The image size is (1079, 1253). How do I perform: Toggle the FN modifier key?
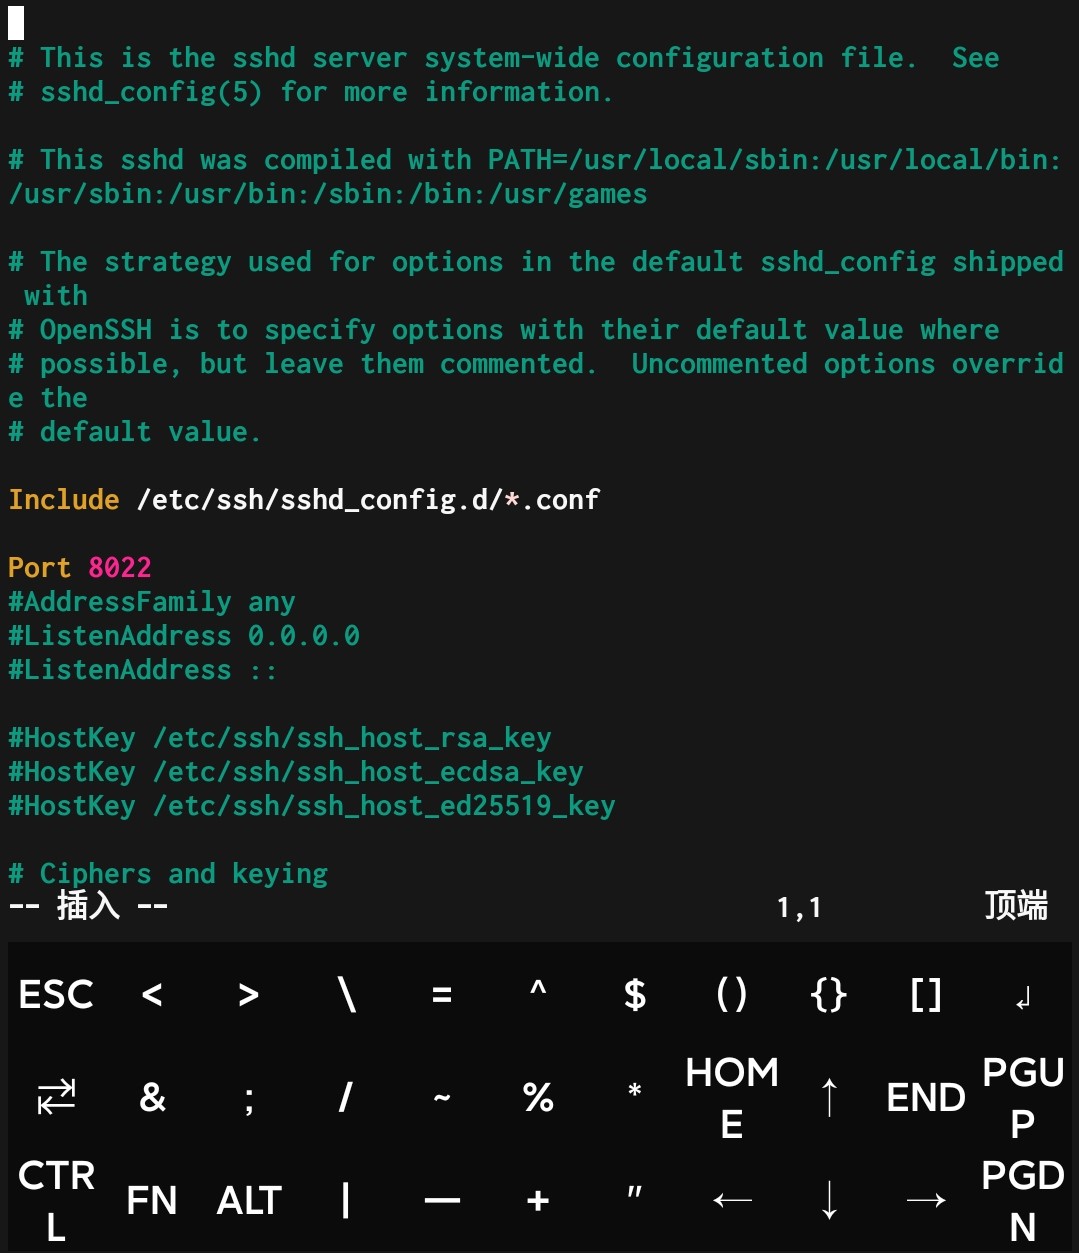pyautogui.click(x=152, y=1200)
